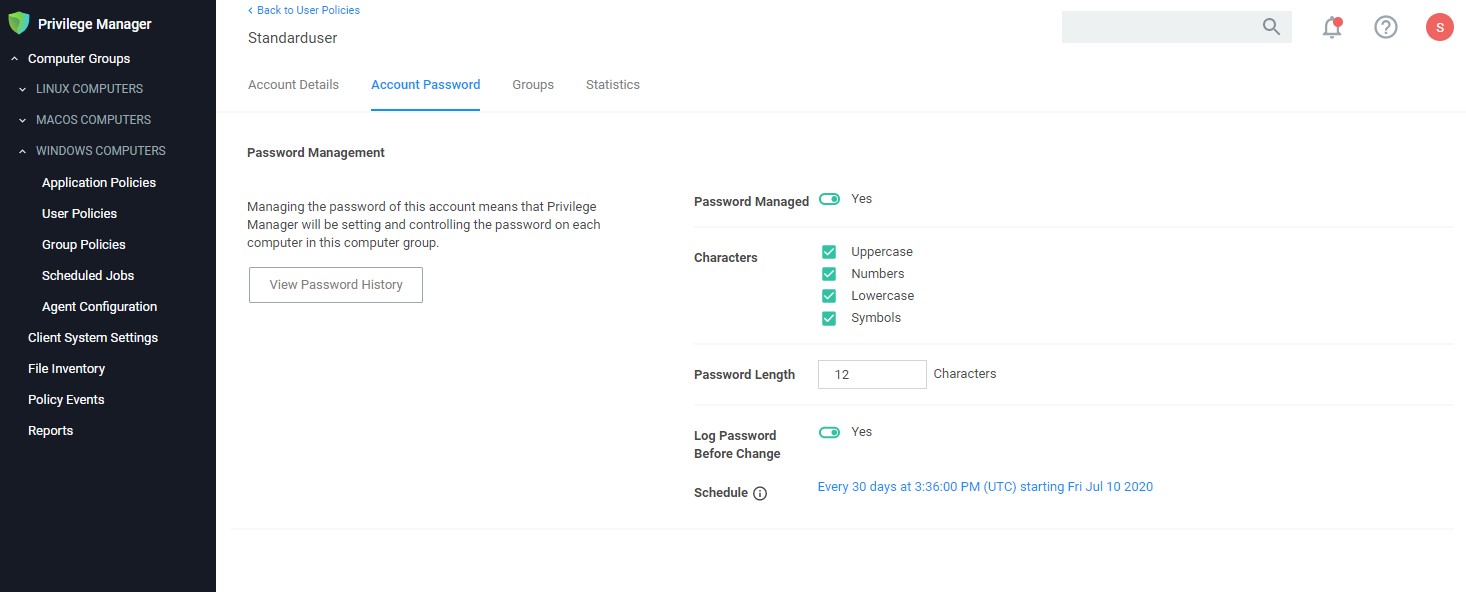Open the Statistics tab
The width and height of the screenshot is (1466, 592).
pyautogui.click(x=613, y=85)
